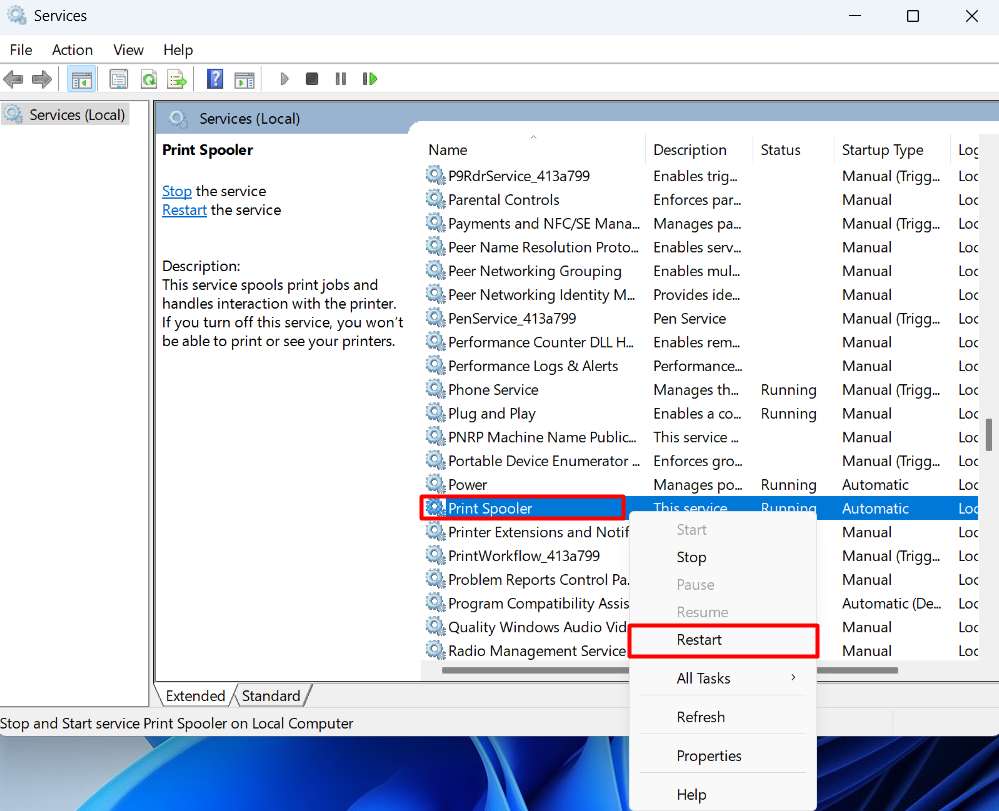
Task: Open the Action menu
Action: (x=72, y=50)
